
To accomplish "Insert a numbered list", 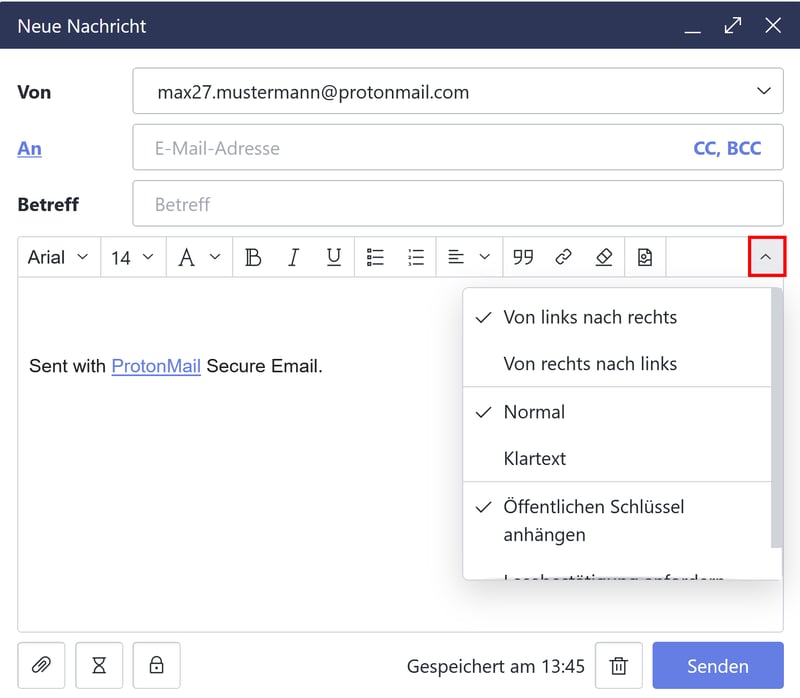I will point(416,257).
